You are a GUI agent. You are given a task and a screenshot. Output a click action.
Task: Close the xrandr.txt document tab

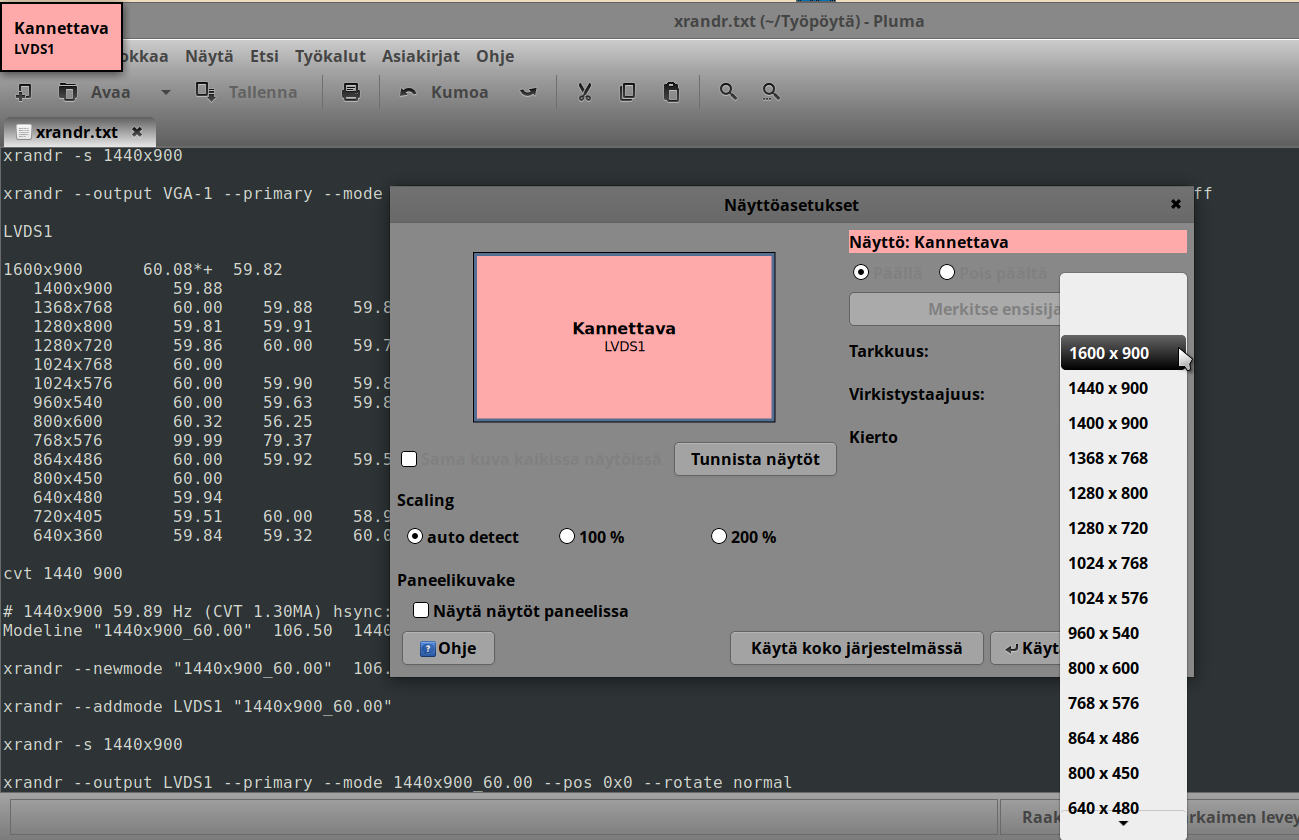tap(137, 131)
